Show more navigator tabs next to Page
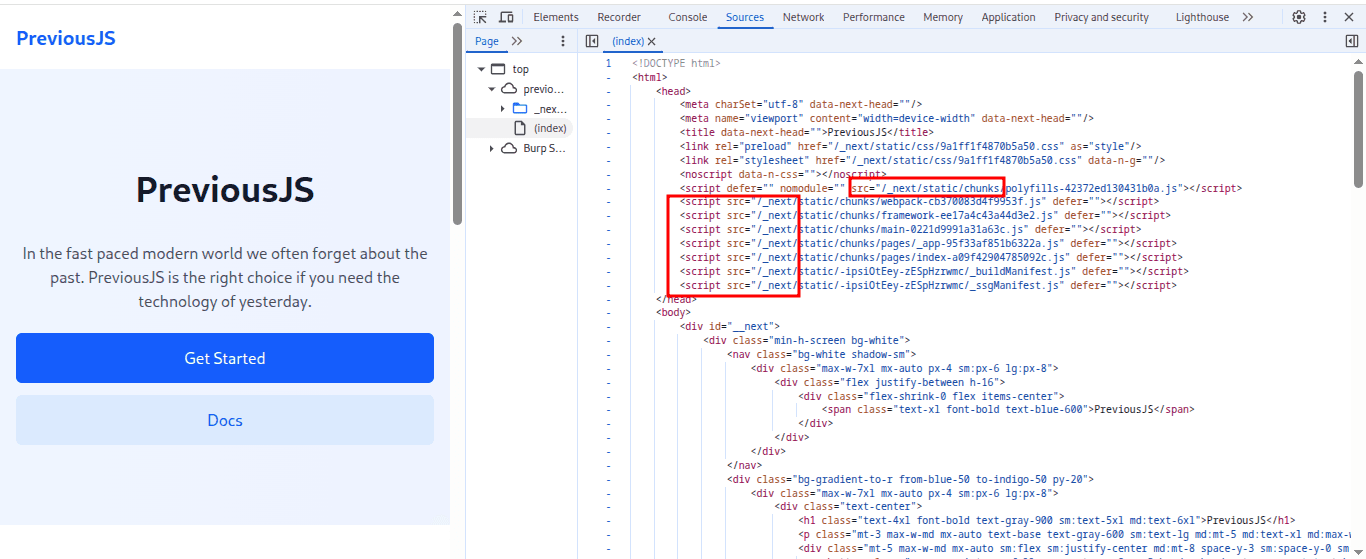This screenshot has height=559, width=1366. click(x=517, y=41)
